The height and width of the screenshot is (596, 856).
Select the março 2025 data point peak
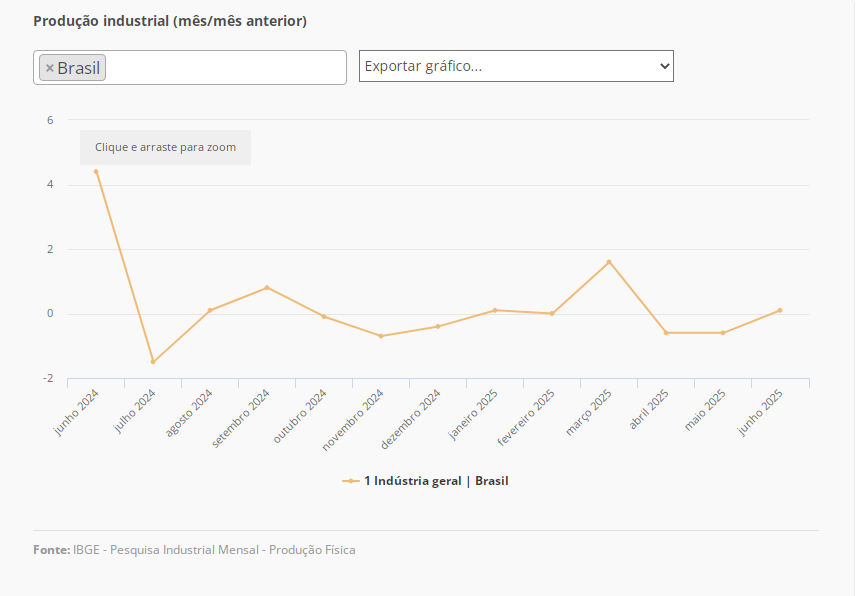[609, 262]
